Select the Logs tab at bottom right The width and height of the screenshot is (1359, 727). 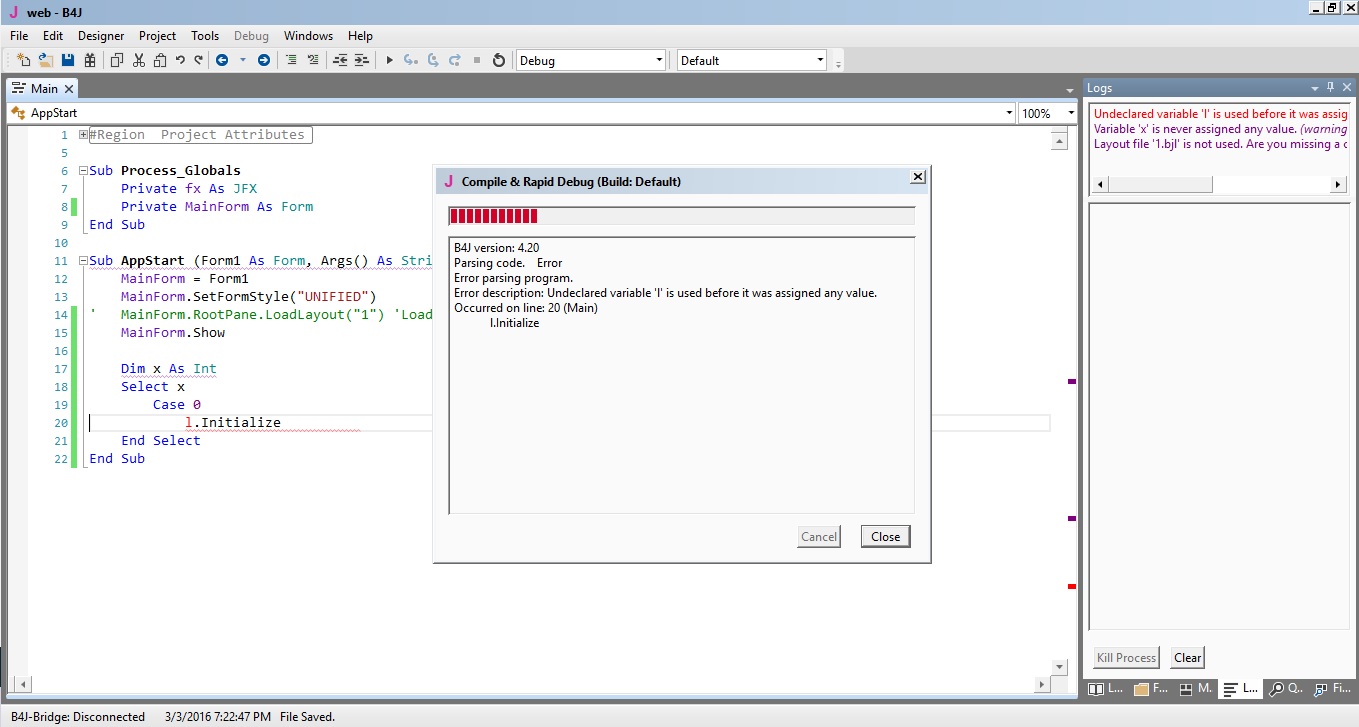click(x=1241, y=689)
